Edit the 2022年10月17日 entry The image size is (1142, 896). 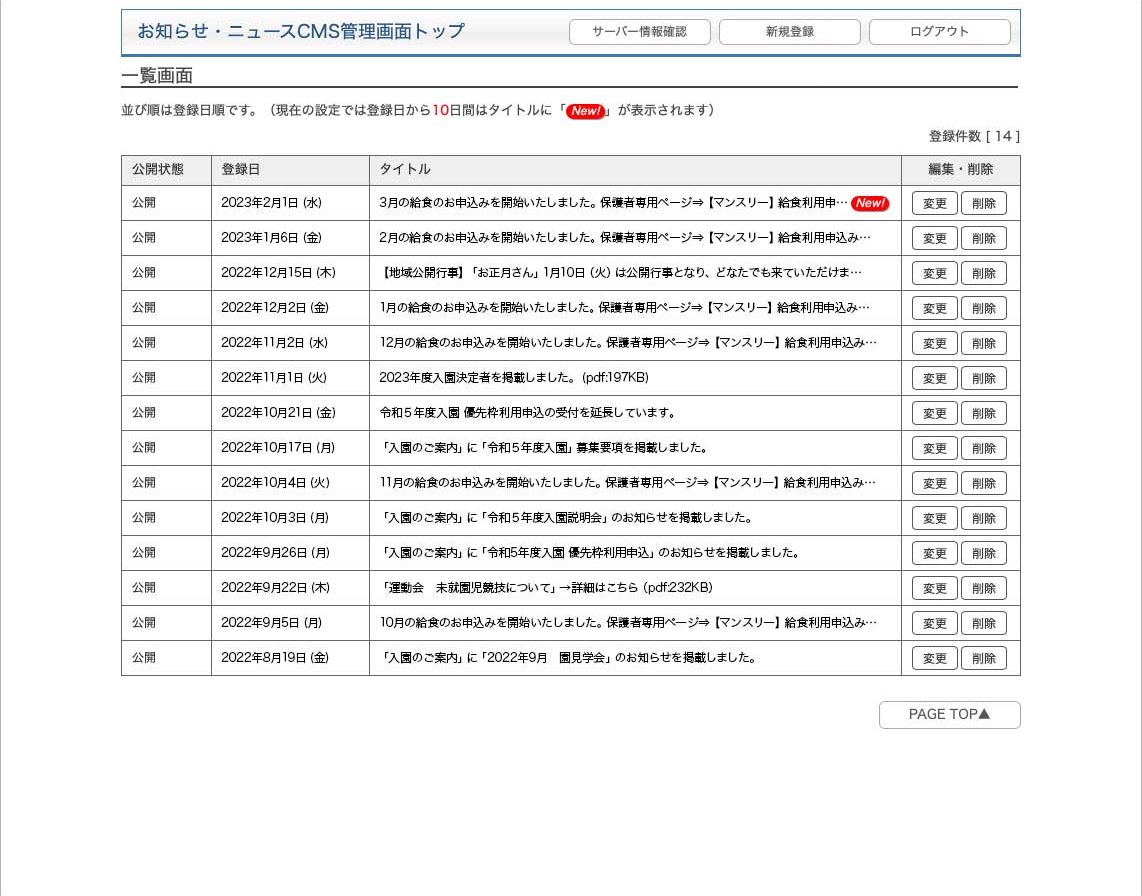point(934,448)
